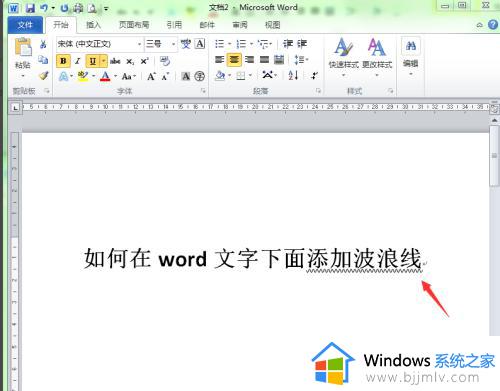The width and height of the screenshot is (500, 391).
Task: Toggle Bold formatting
Action: tap(63, 61)
